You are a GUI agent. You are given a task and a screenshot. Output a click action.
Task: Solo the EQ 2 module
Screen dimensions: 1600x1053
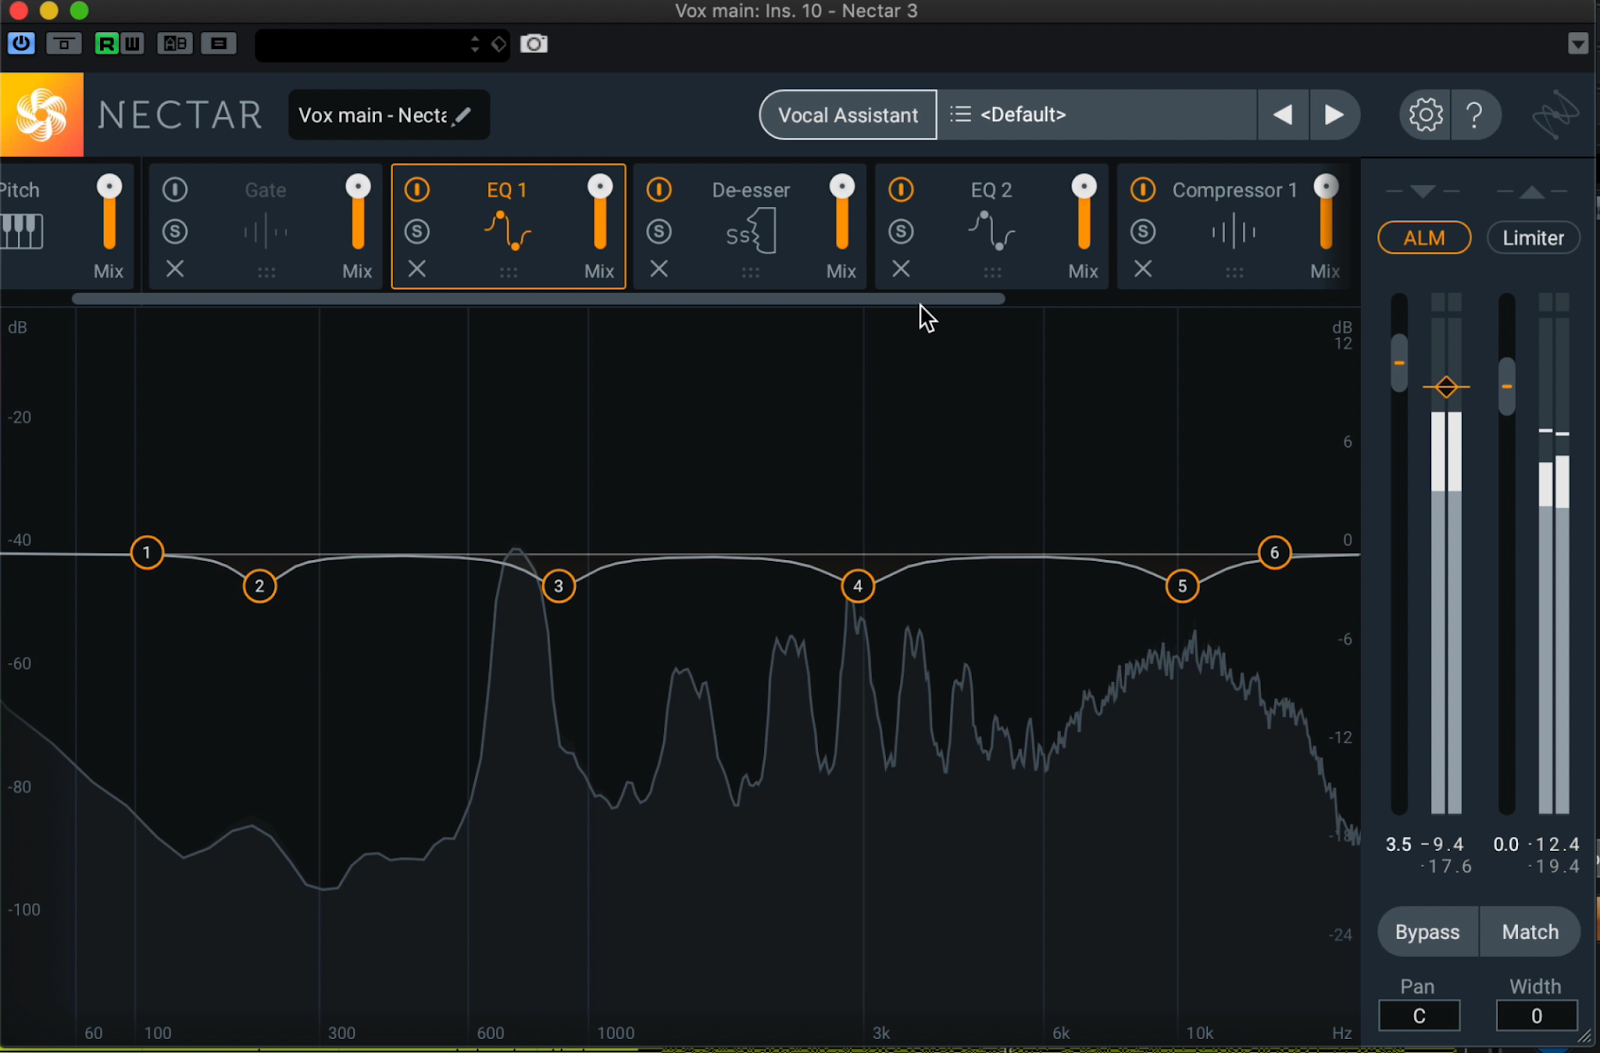click(x=901, y=232)
